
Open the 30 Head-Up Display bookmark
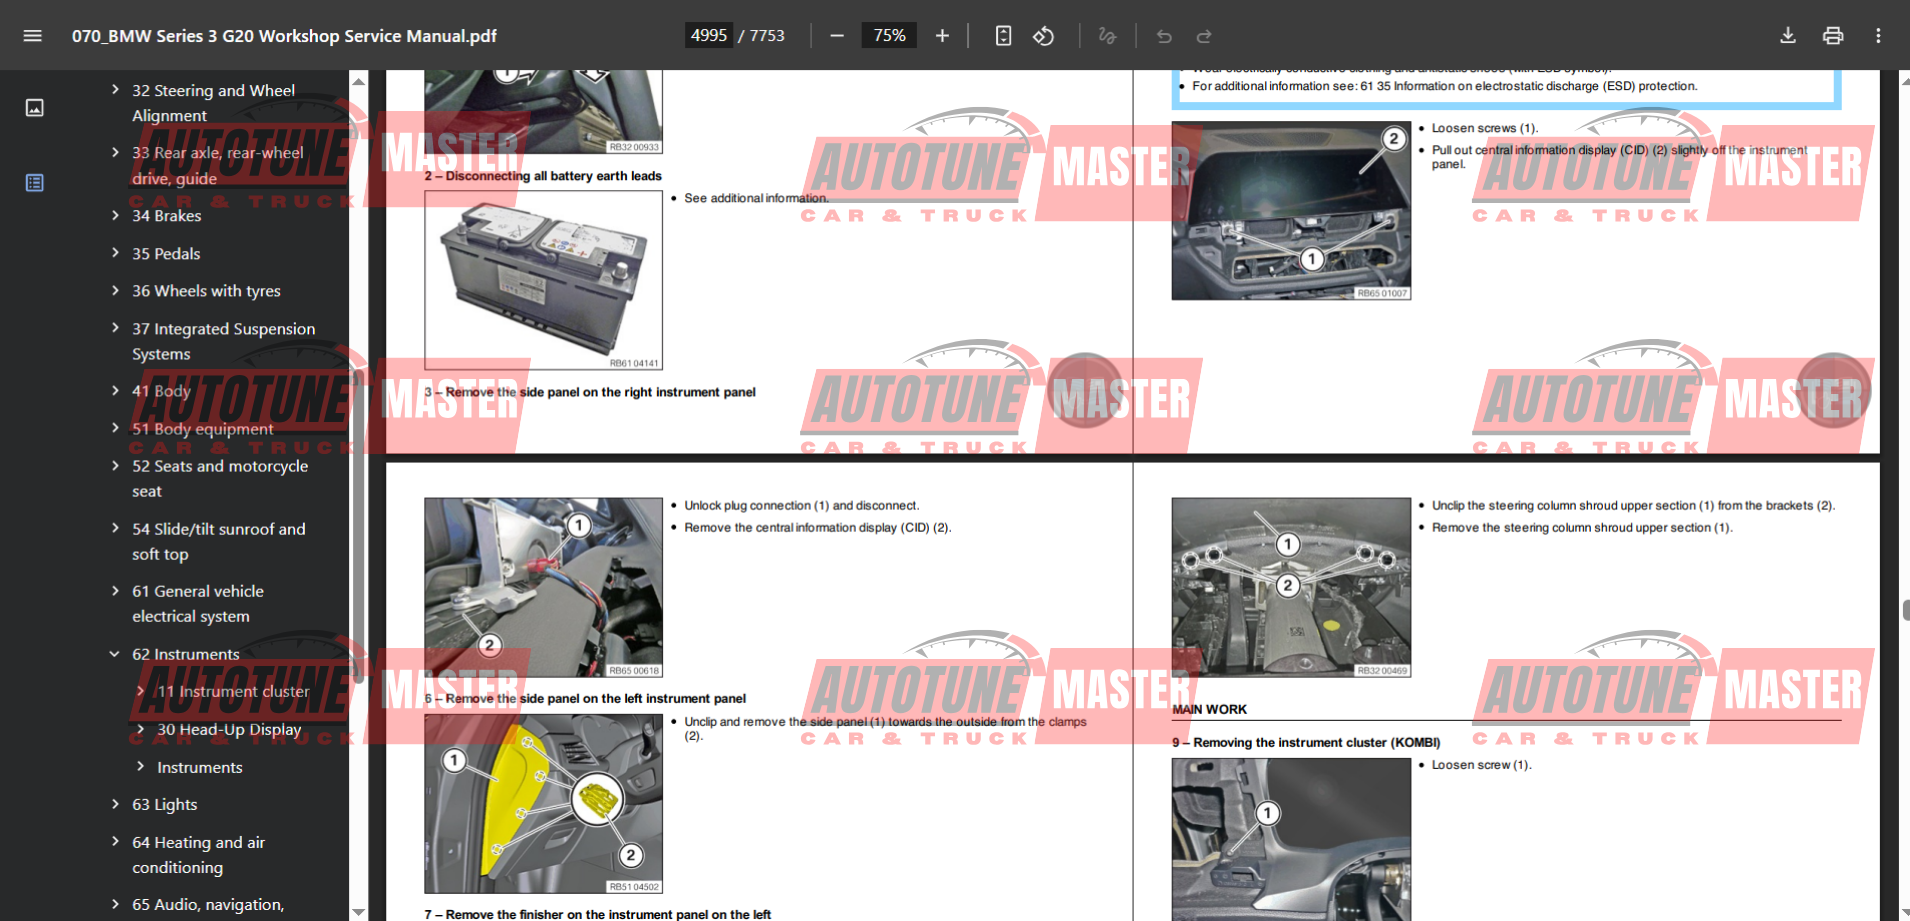[x=228, y=730]
